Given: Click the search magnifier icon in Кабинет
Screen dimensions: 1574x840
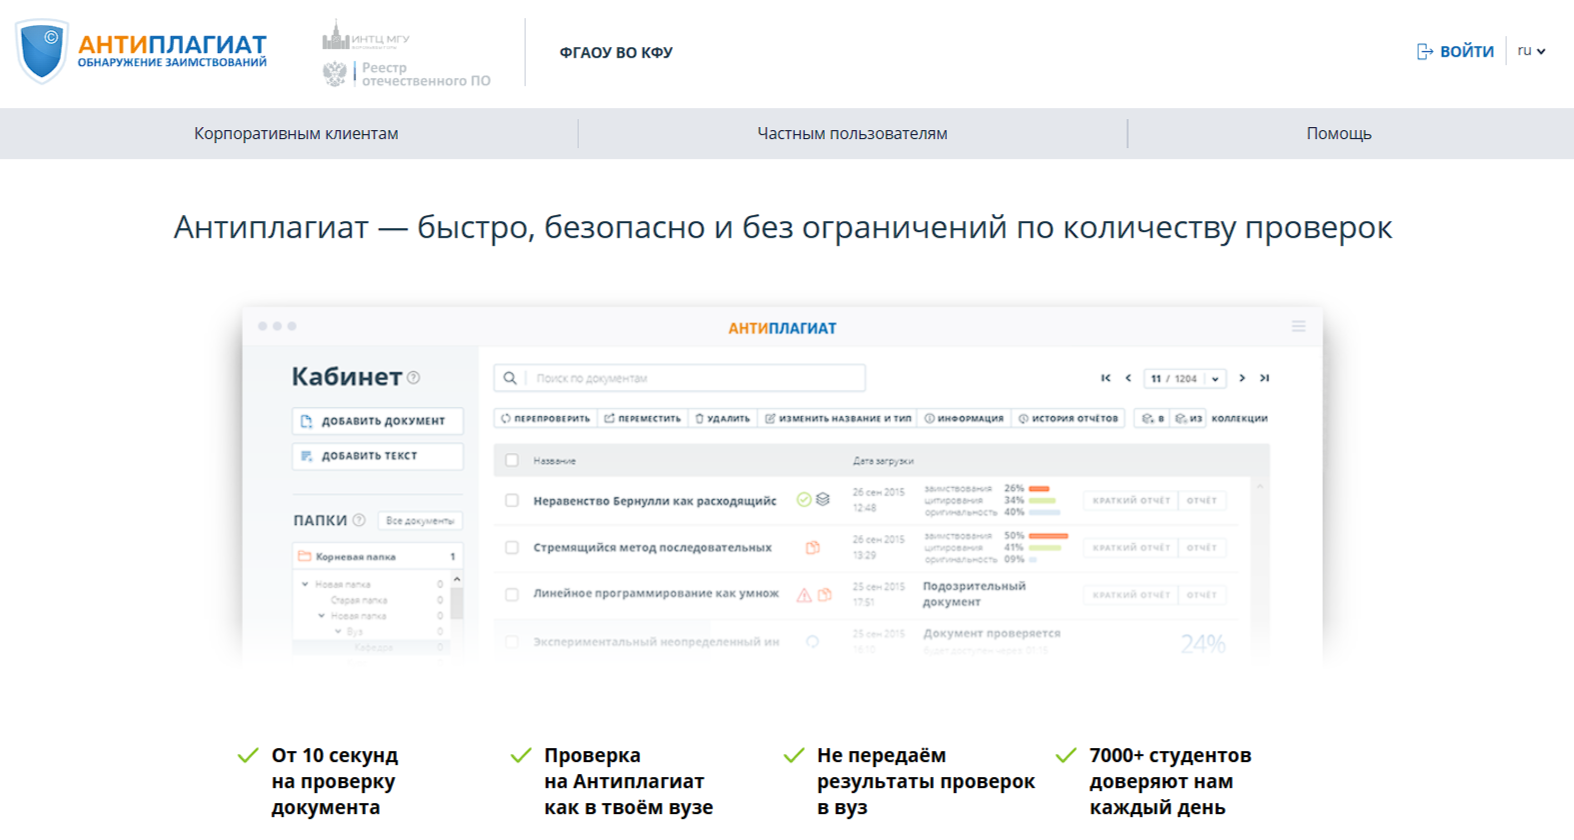Looking at the screenshot, I should [x=510, y=378].
